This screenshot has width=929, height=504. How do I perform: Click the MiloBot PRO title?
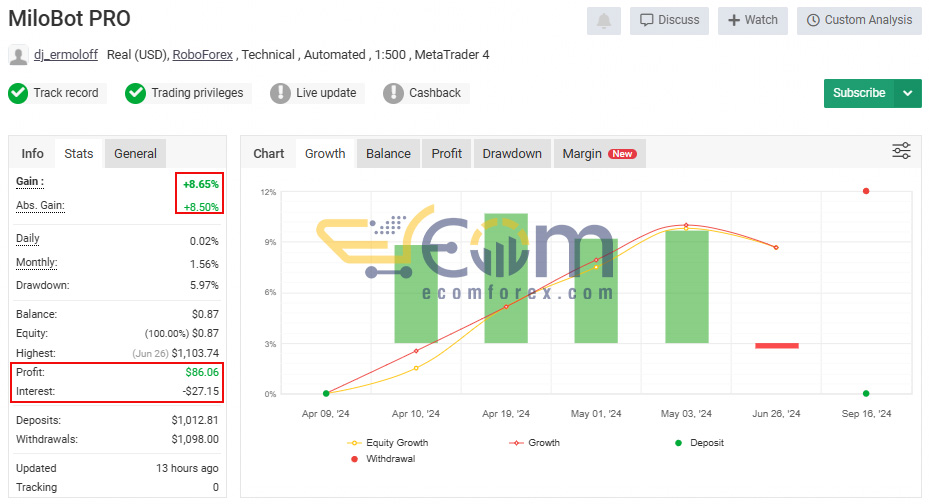(x=69, y=19)
